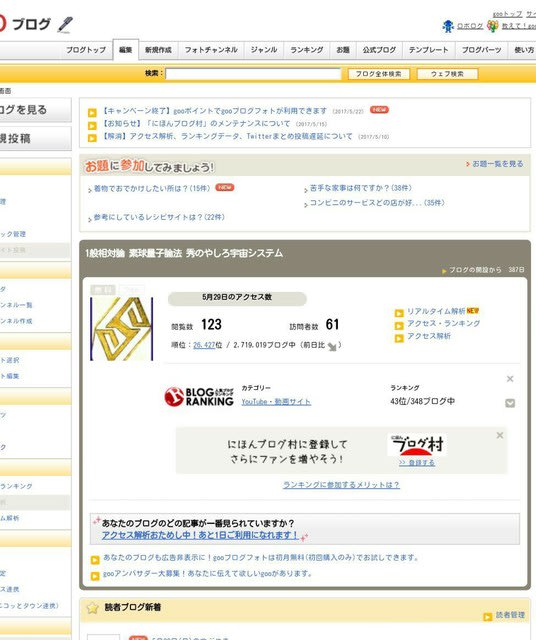Open the ロボログ robot icon link

pyautogui.click(x=448, y=26)
